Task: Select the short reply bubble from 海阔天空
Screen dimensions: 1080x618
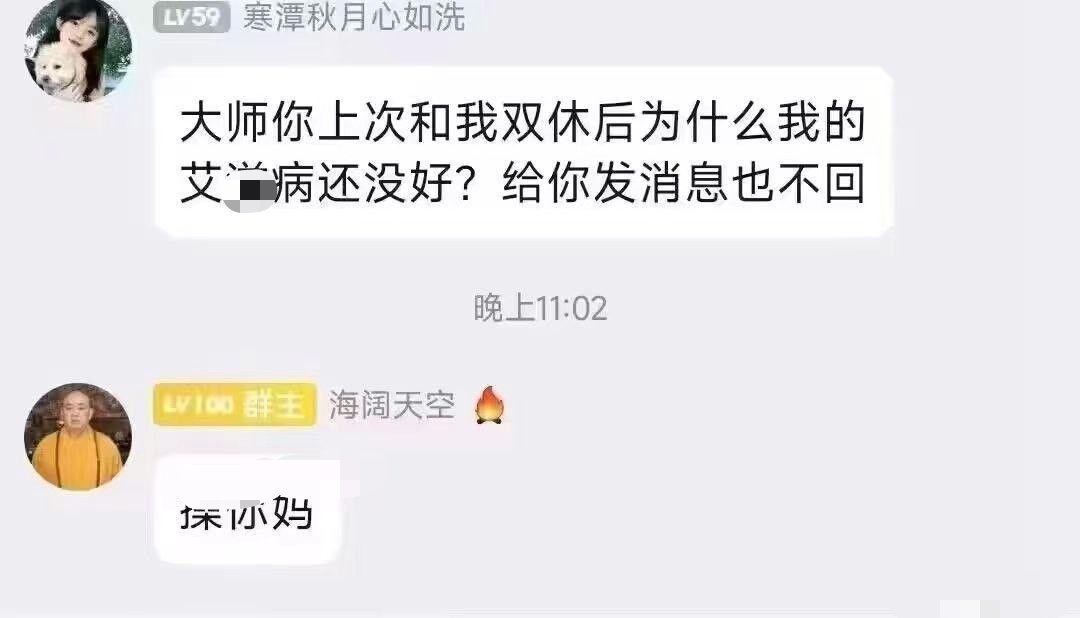Action: (x=247, y=511)
